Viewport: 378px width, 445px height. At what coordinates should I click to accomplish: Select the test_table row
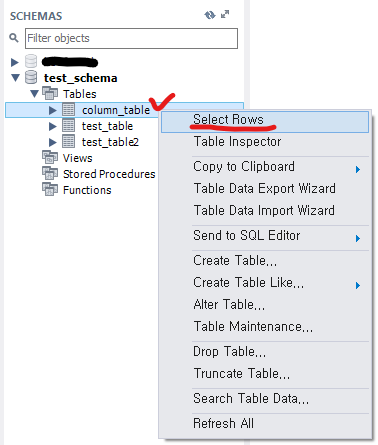[107, 126]
